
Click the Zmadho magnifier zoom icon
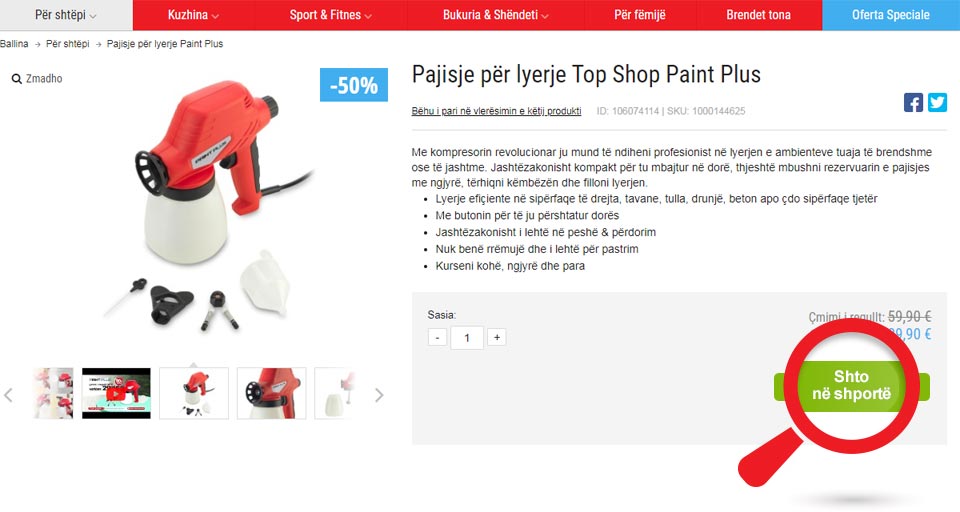coord(17,79)
